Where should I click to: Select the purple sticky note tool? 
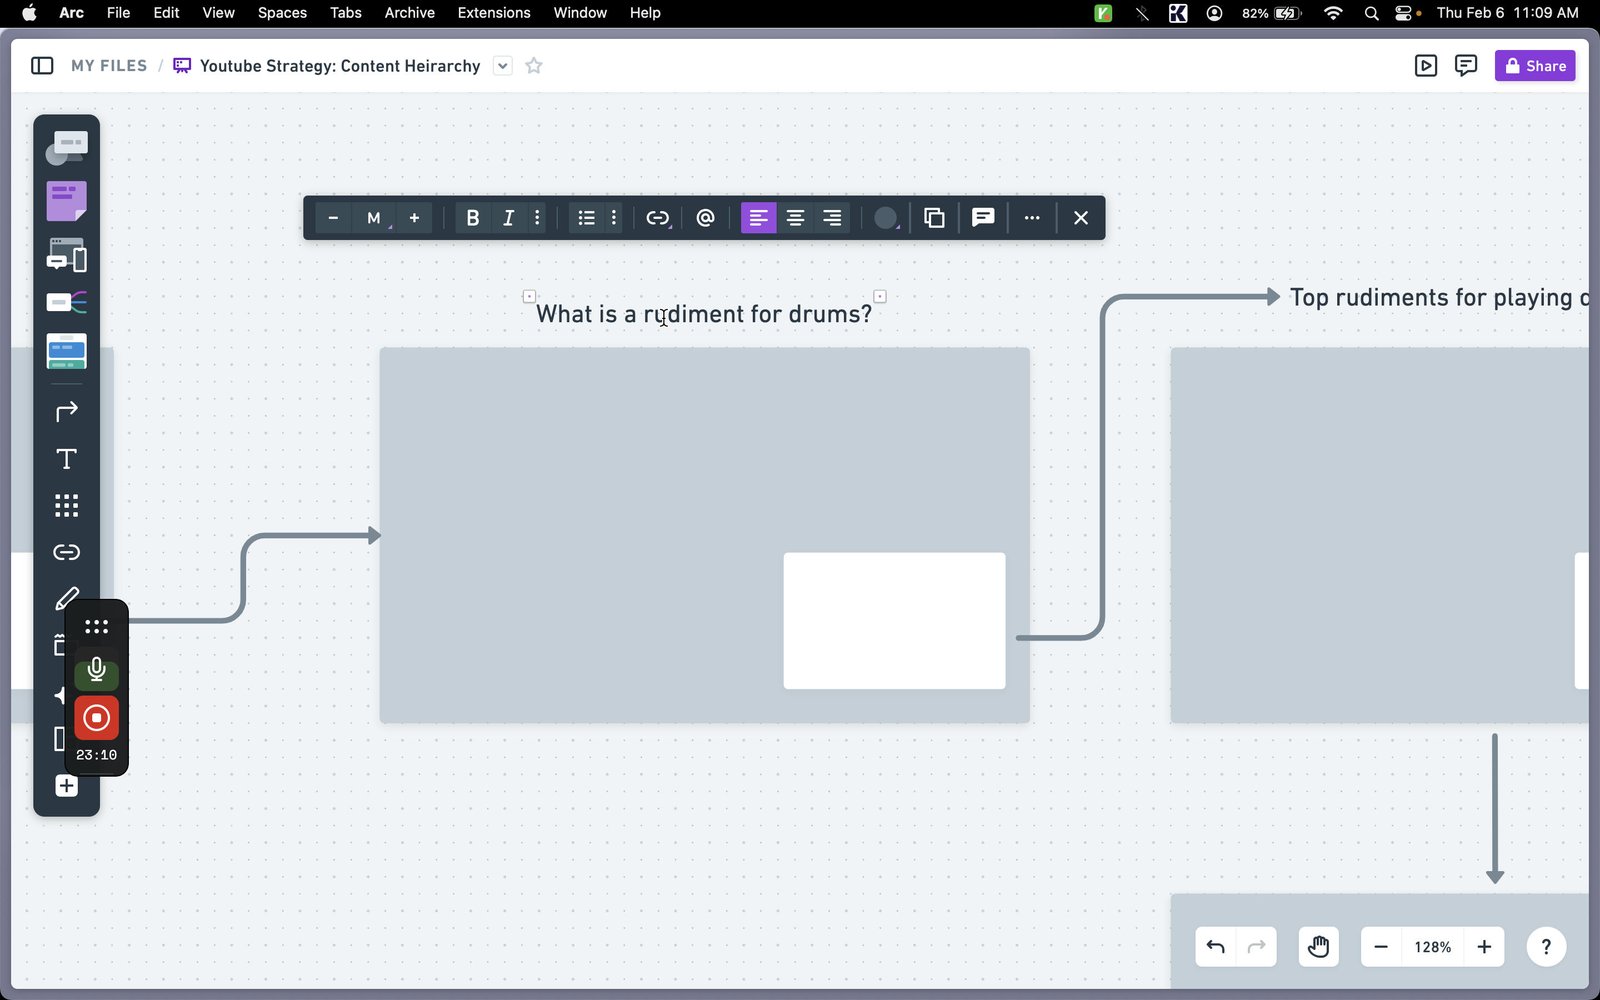tap(66, 201)
